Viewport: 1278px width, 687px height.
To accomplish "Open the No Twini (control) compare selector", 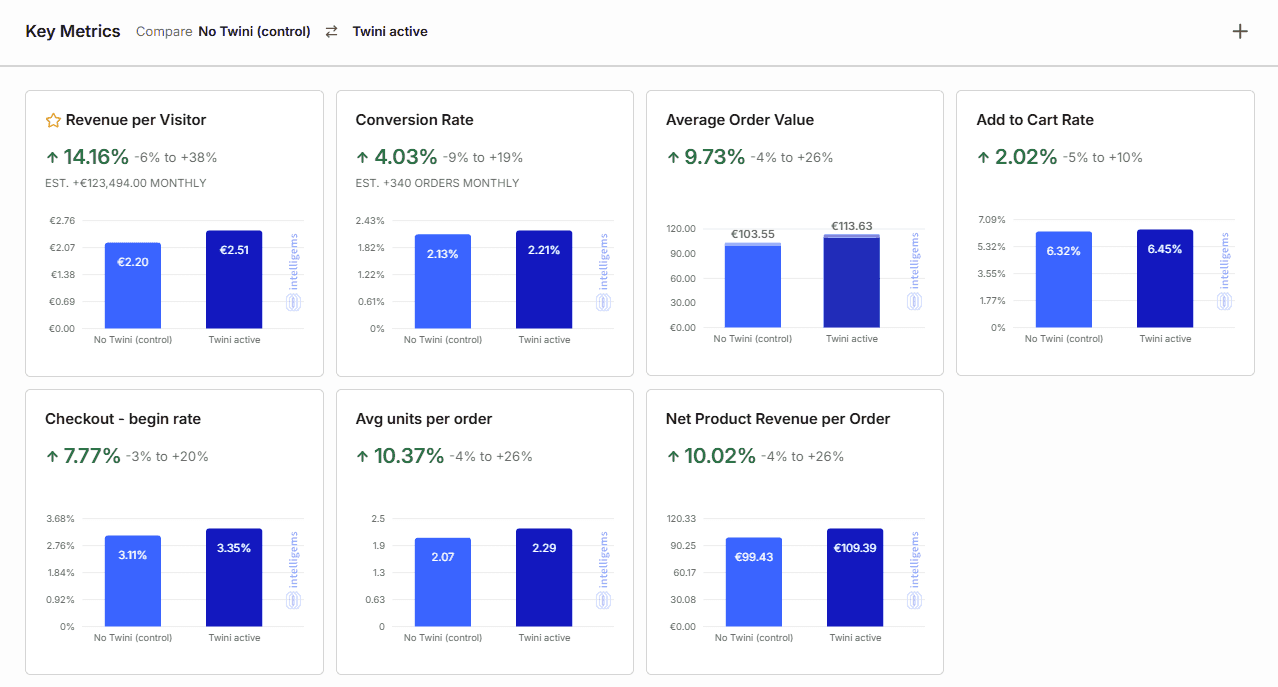I will click(x=254, y=32).
